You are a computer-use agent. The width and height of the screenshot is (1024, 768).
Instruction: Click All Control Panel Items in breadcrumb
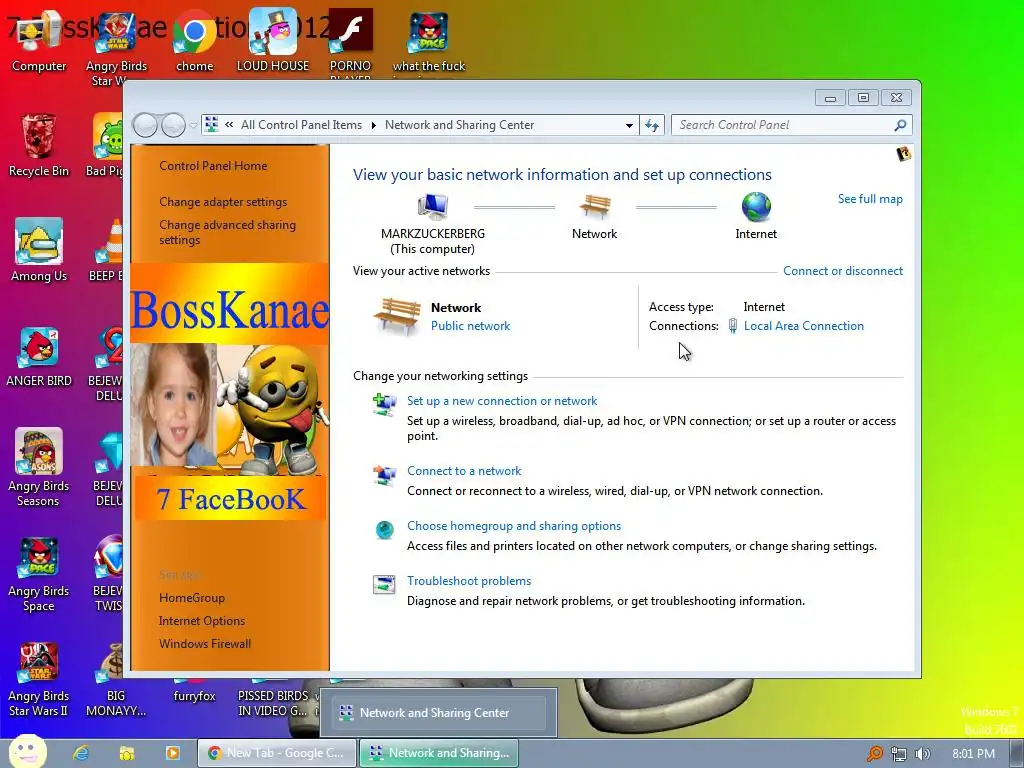point(301,125)
